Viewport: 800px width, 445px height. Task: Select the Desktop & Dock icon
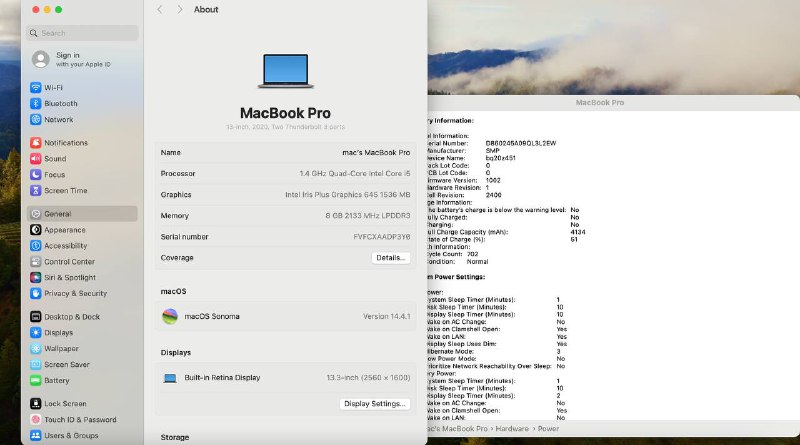click(x=36, y=317)
